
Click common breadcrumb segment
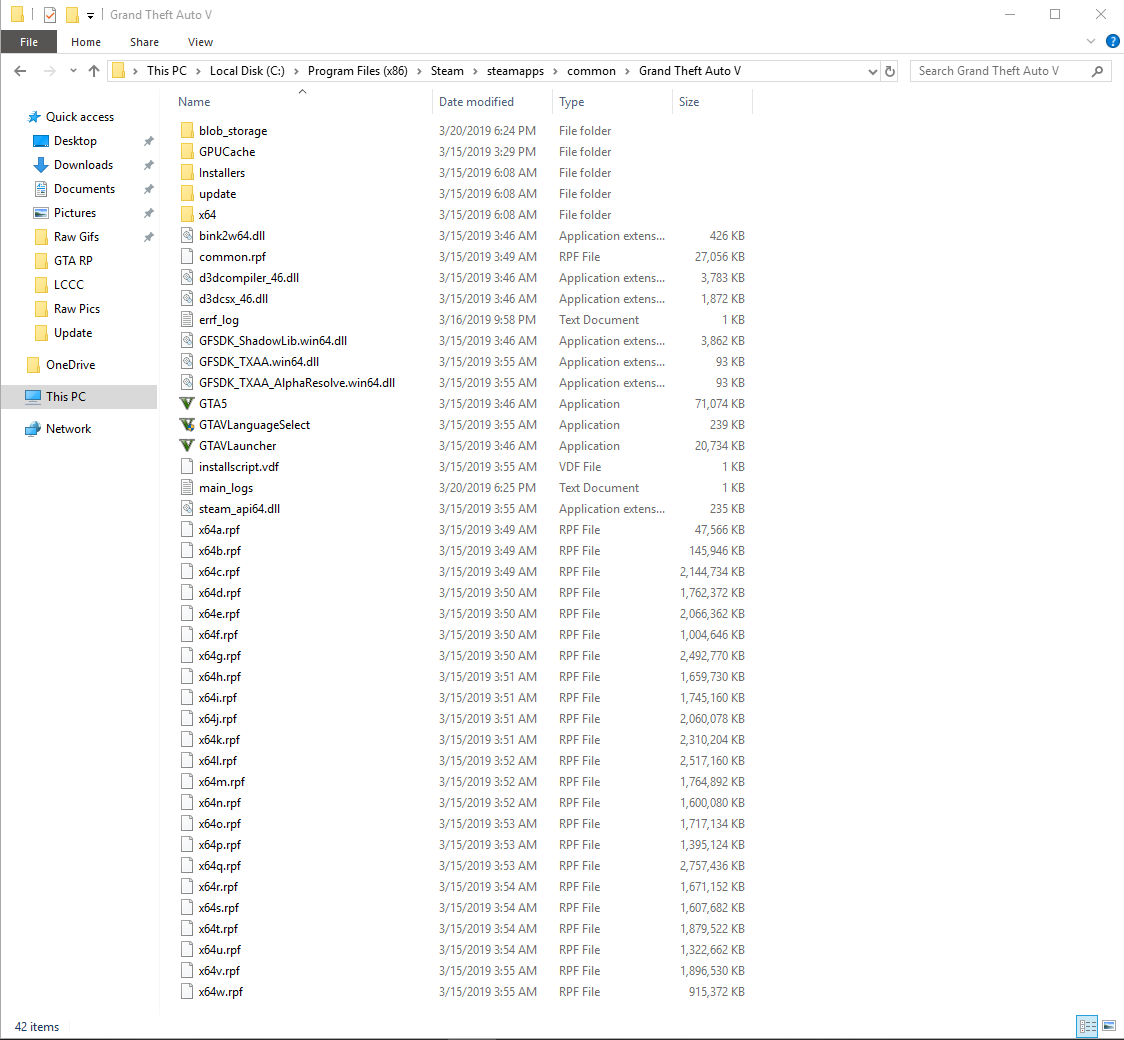click(591, 71)
